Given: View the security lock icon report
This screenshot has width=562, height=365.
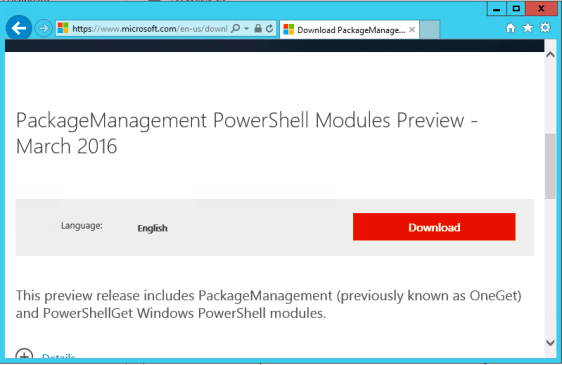Looking at the screenshot, I should click(258, 28).
